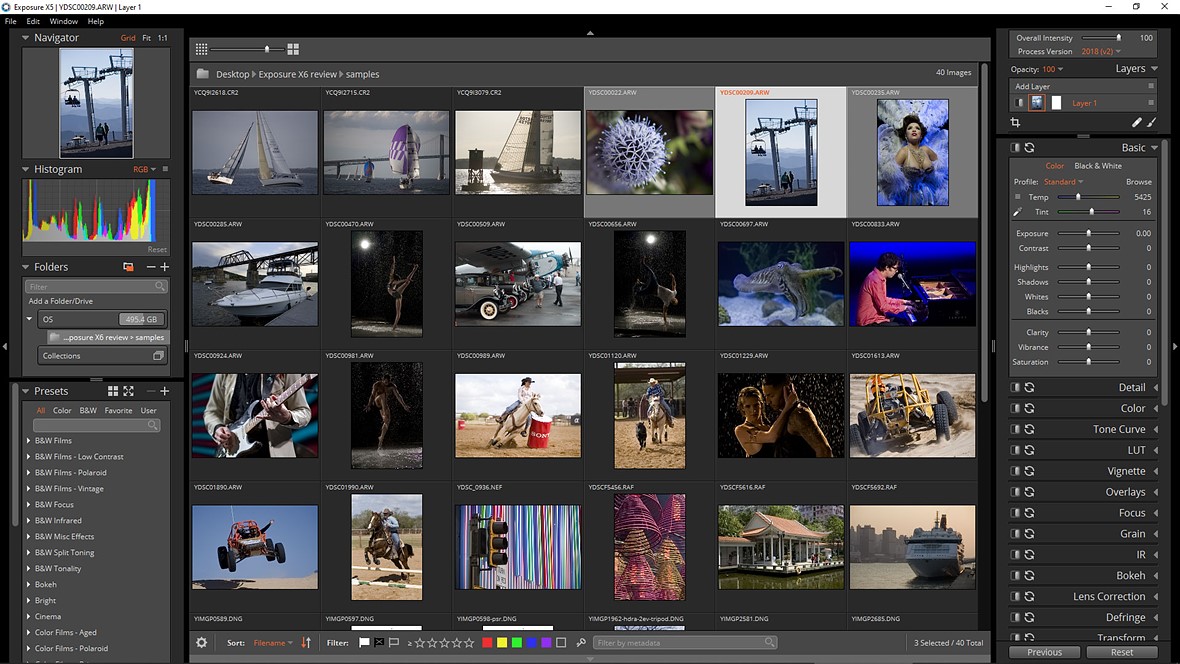The width and height of the screenshot is (1180, 664).
Task: Filter by the red color label swatch
Action: (x=487, y=643)
